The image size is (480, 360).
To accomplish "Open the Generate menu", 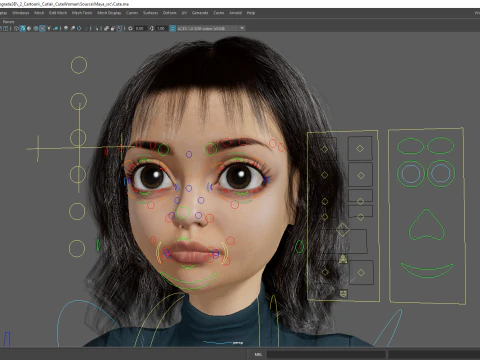I will coord(200,13).
